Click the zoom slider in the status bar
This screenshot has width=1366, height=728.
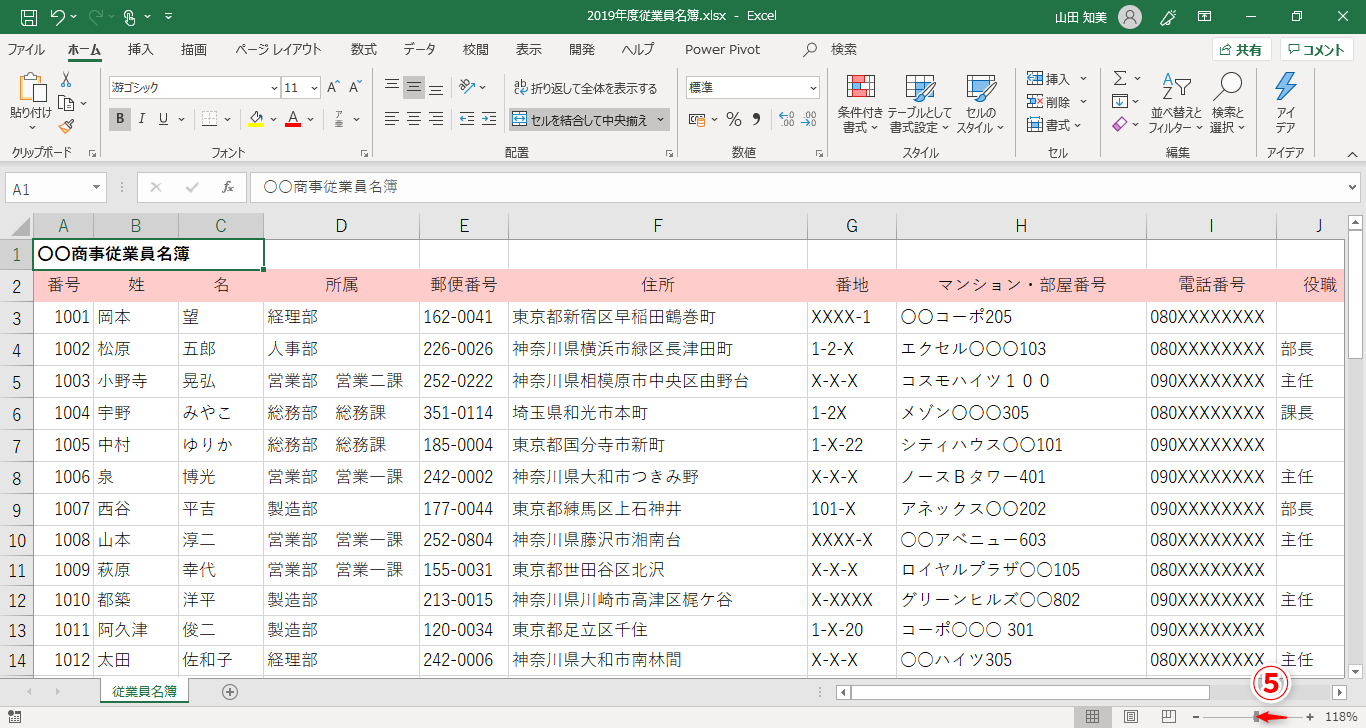(x=1256, y=717)
